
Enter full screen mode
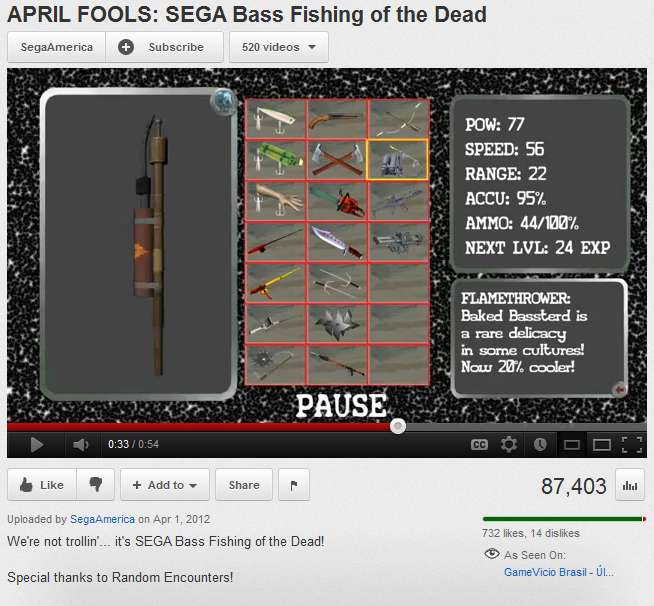[x=632, y=445]
